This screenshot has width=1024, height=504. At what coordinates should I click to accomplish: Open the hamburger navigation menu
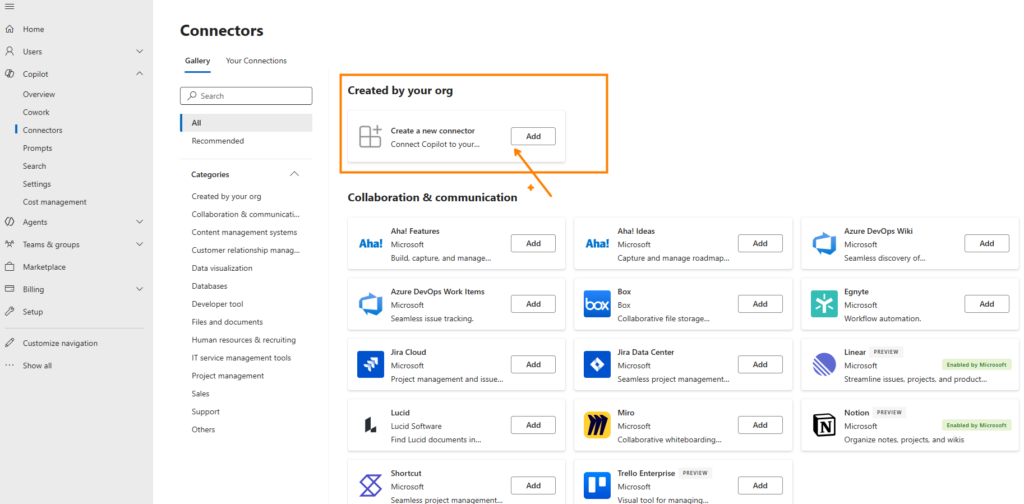point(9,7)
